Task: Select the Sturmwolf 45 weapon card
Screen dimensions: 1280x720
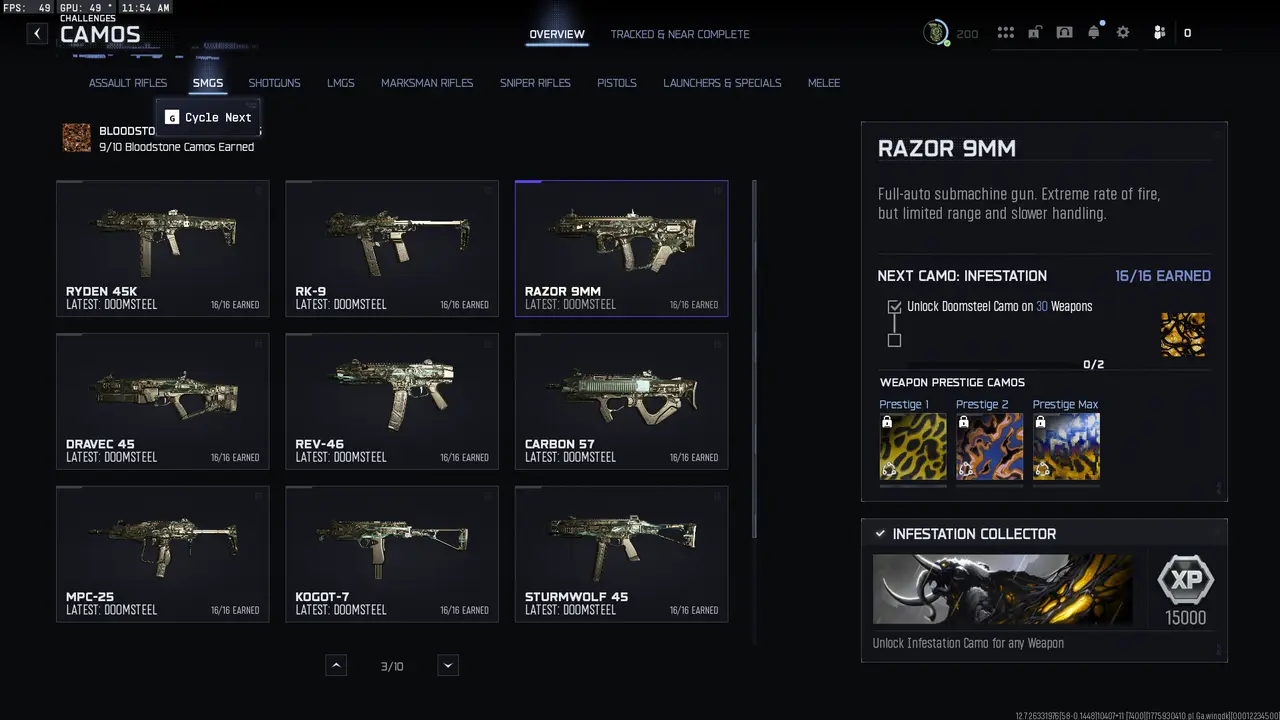Action: pyautogui.click(x=622, y=554)
